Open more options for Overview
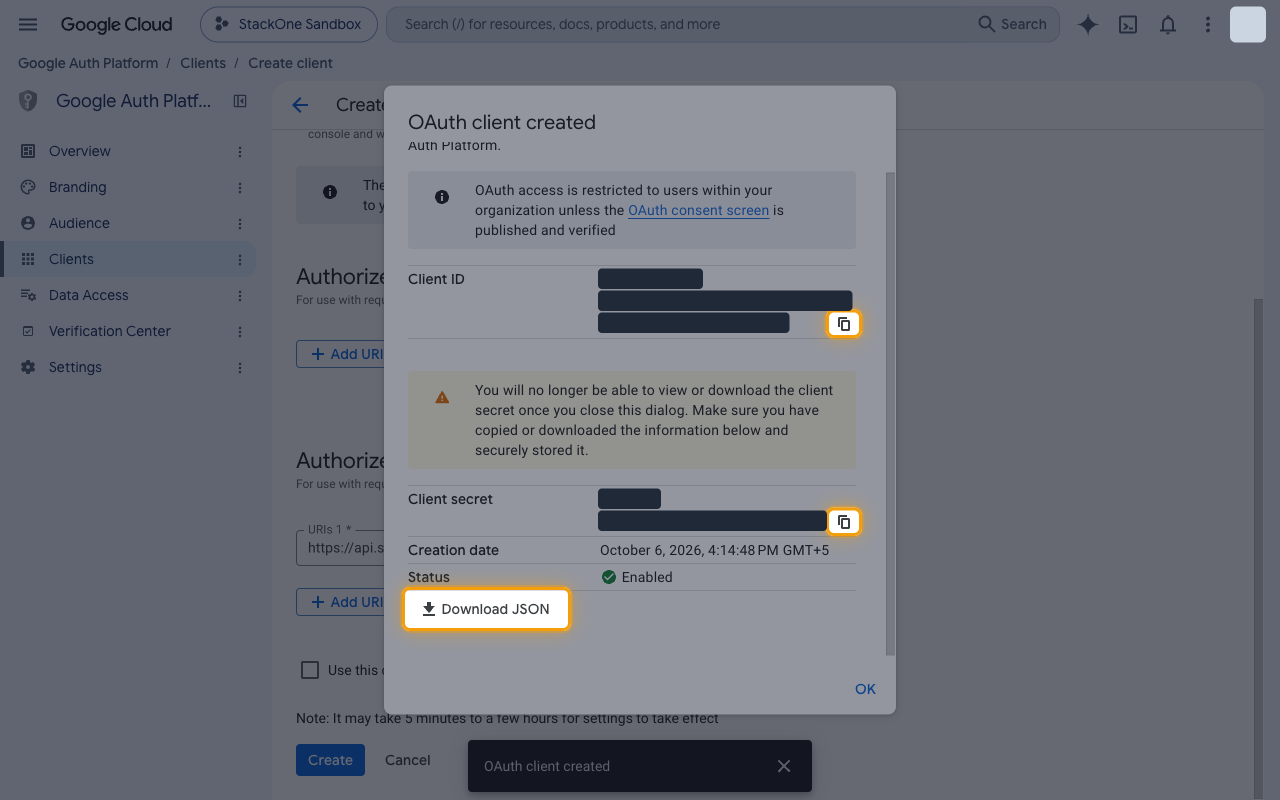Image resolution: width=1280 pixels, height=800 pixels. [240, 151]
